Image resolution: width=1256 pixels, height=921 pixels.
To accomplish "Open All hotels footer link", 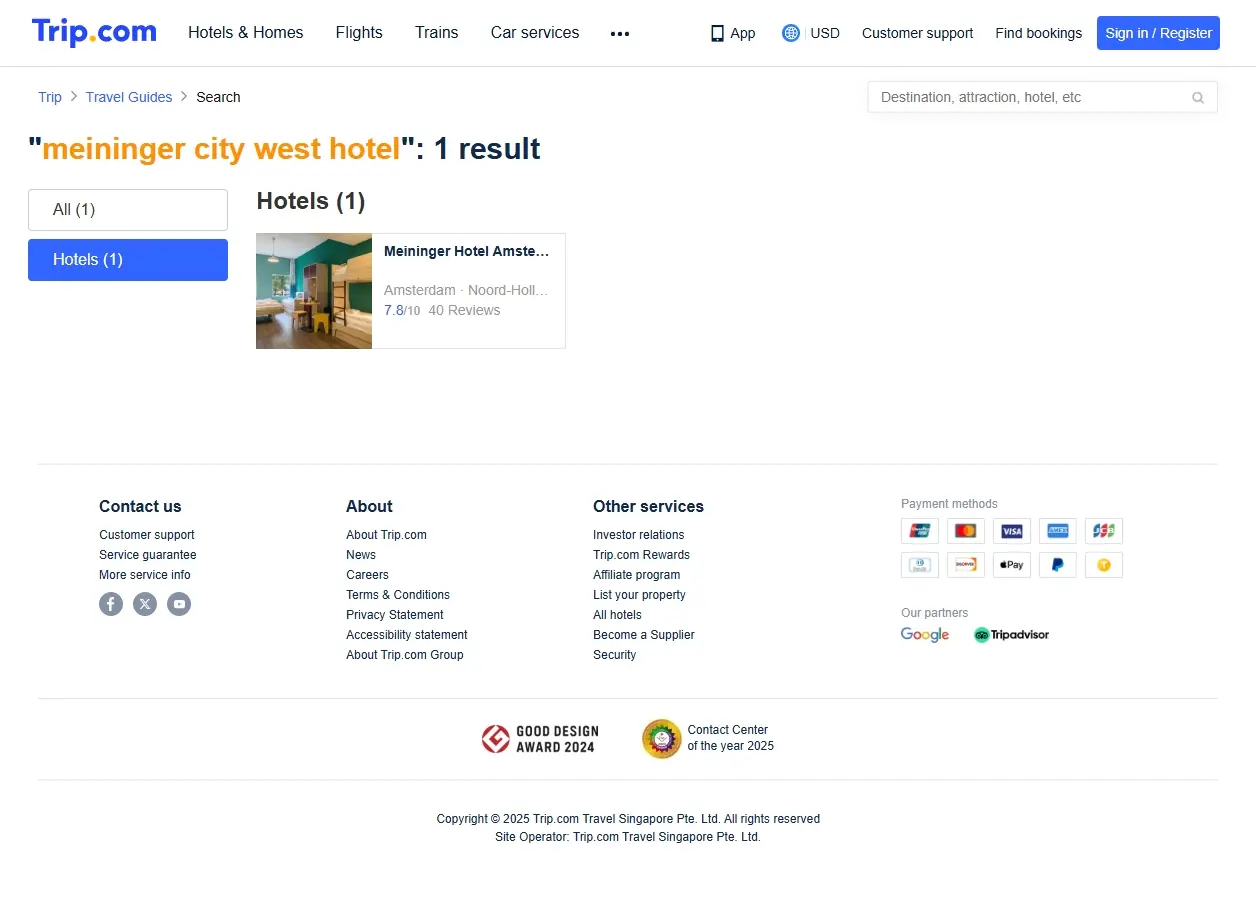I will tap(617, 615).
